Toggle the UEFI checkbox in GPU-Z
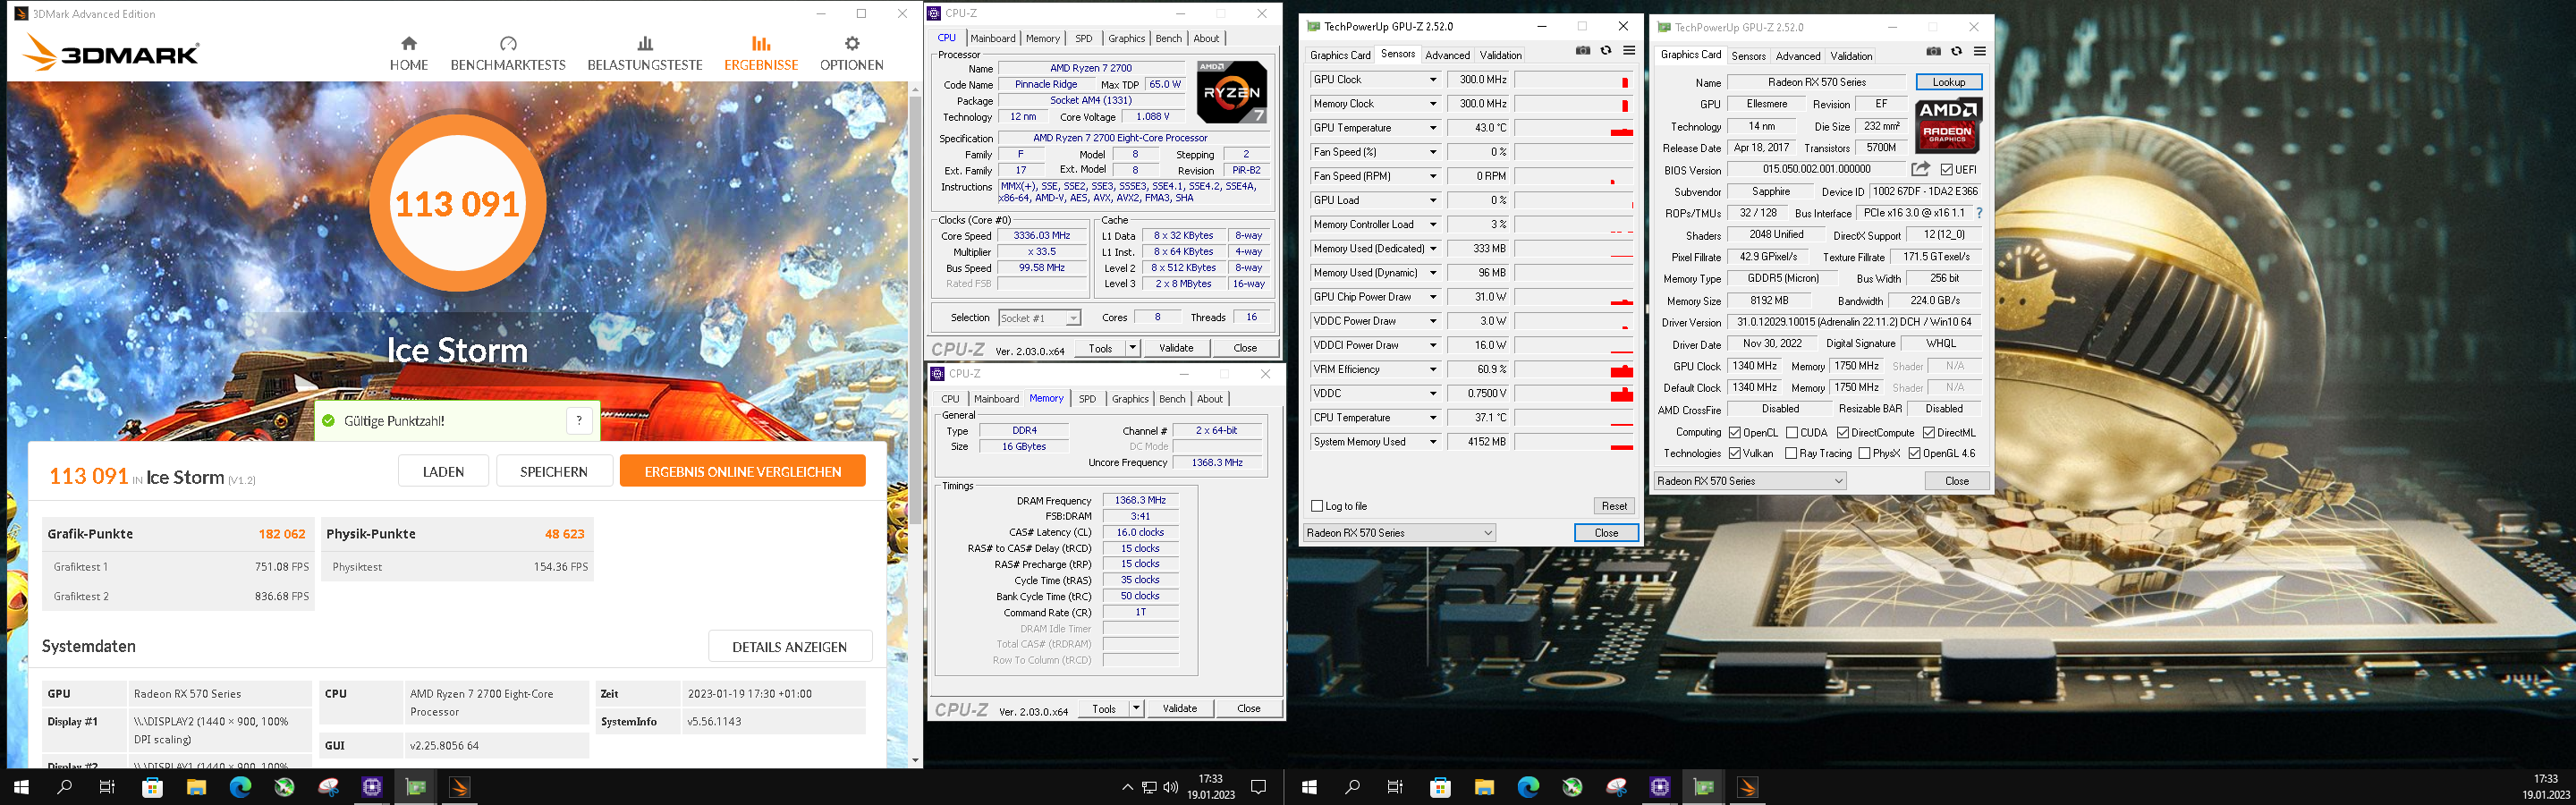This screenshot has width=2576, height=805. click(x=1946, y=170)
